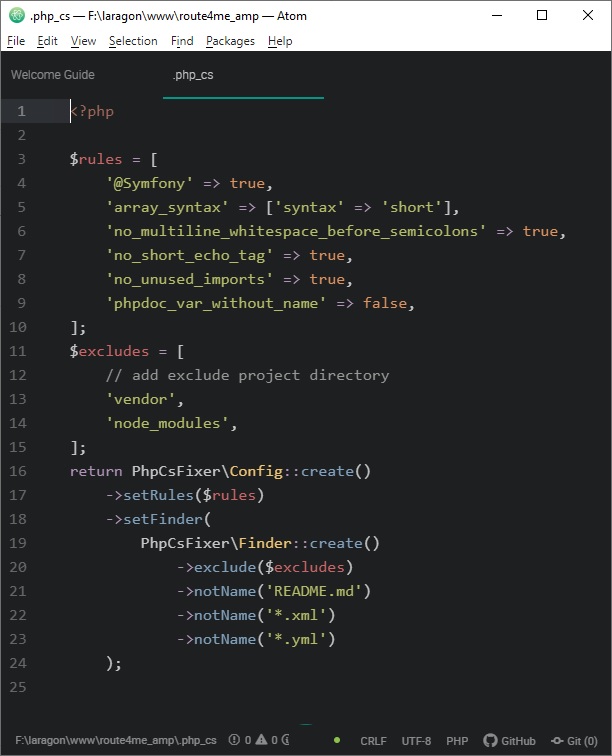The width and height of the screenshot is (612, 756).
Task: Click the setFinder method call
Action: pyautogui.click(x=163, y=519)
